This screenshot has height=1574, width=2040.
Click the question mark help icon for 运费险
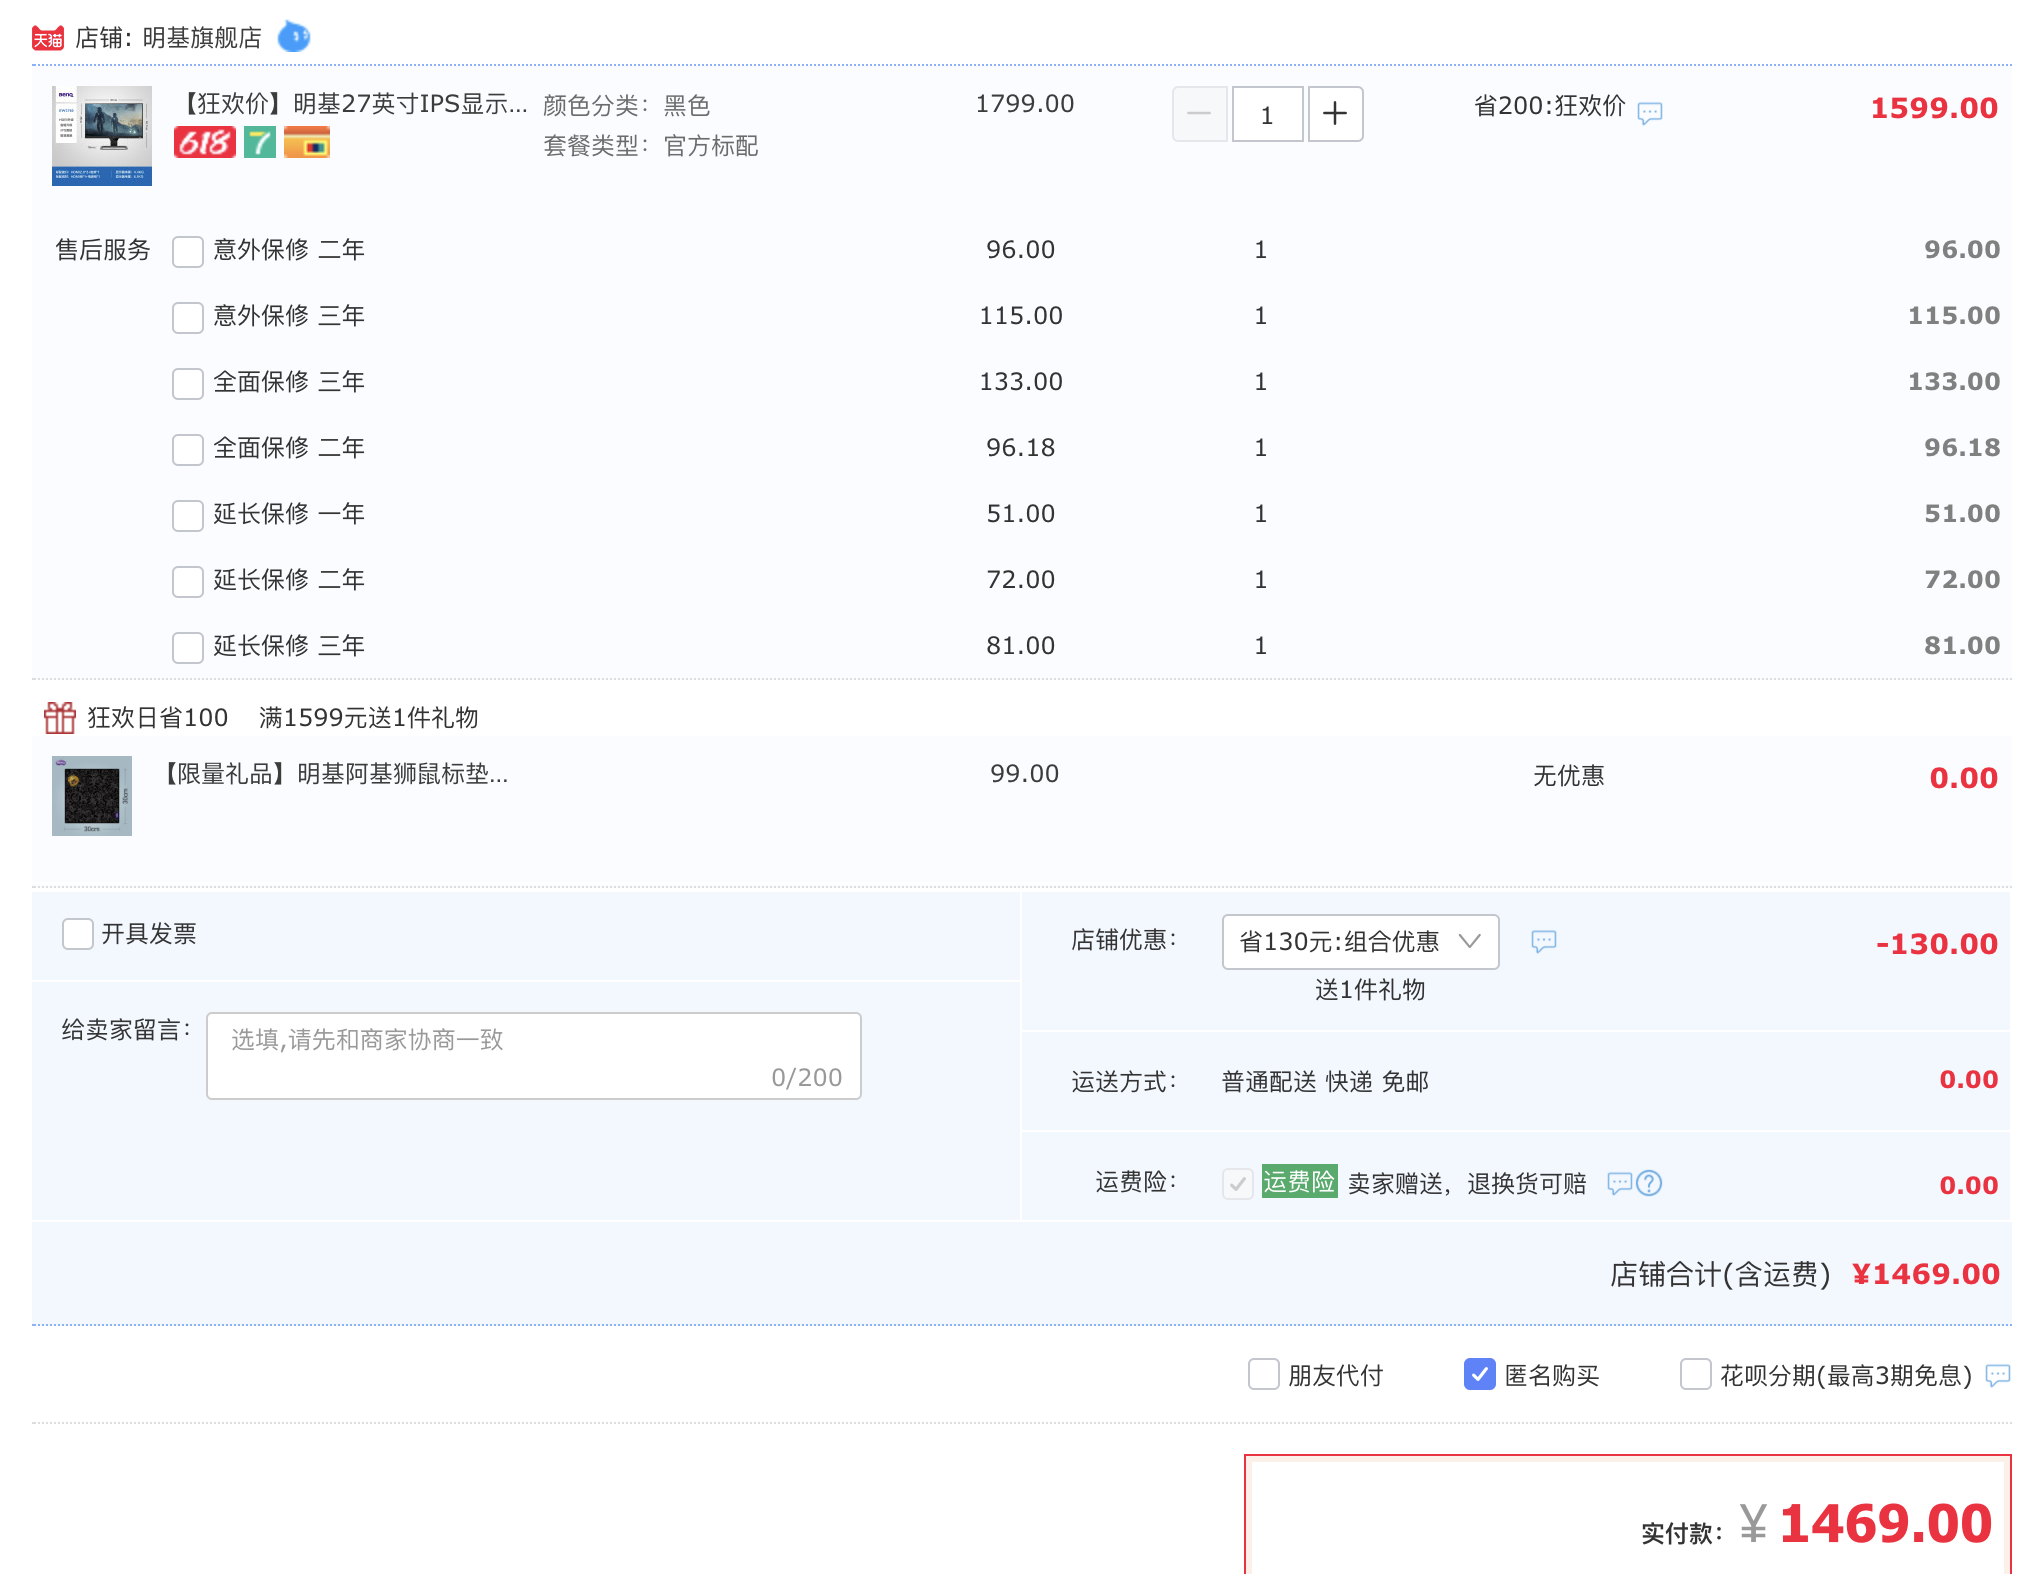(1649, 1183)
